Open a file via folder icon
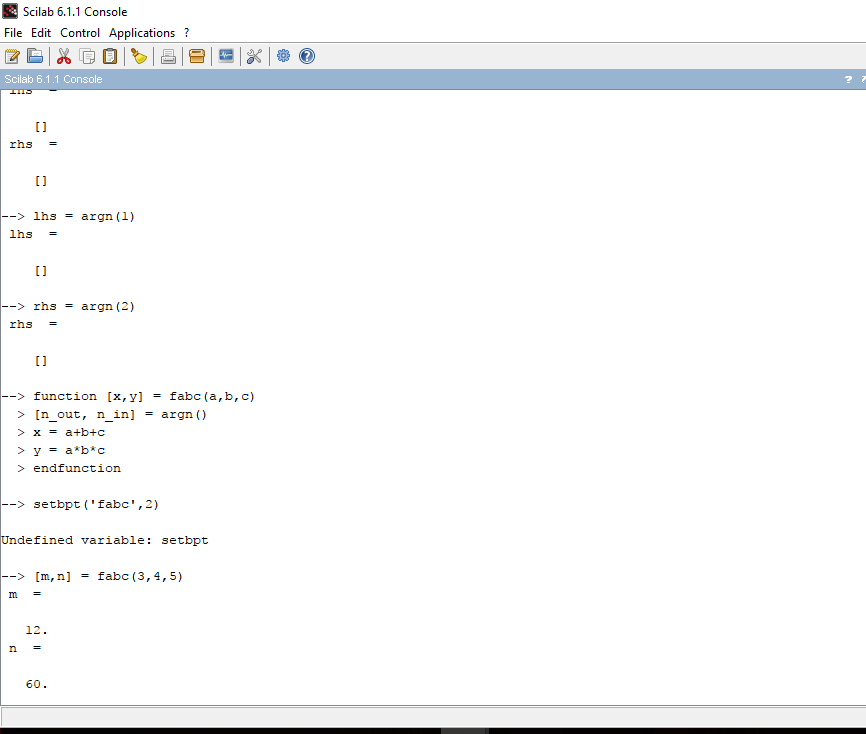The width and height of the screenshot is (866, 734). point(35,56)
